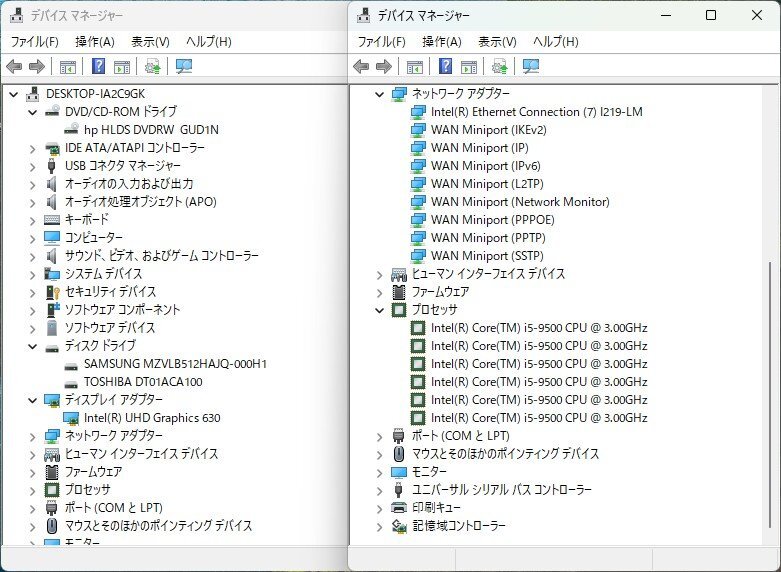Click the ファームウェア icon in right window
The image size is (781, 572).
click(399, 291)
